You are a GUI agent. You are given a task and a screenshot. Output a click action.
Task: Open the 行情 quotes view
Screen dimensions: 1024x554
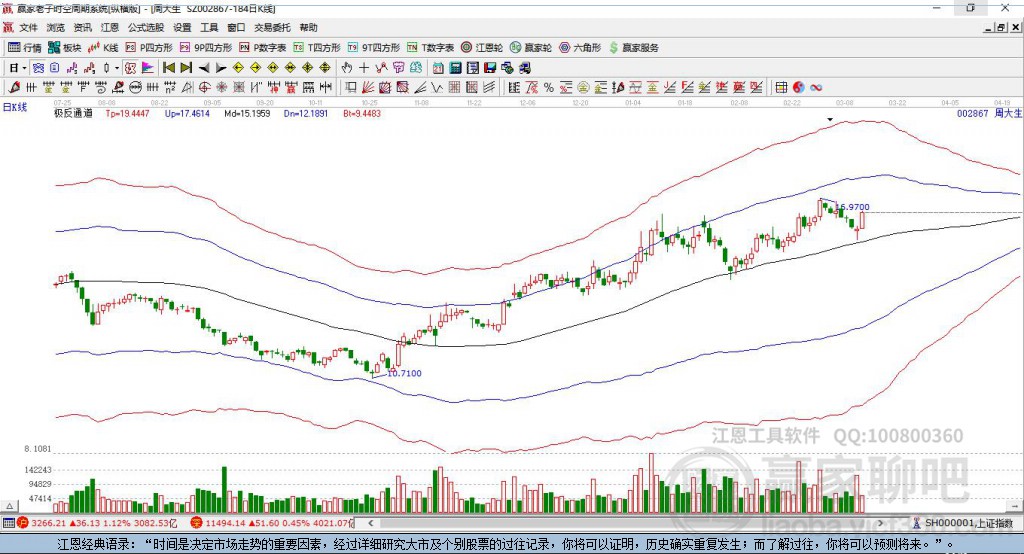[24, 48]
